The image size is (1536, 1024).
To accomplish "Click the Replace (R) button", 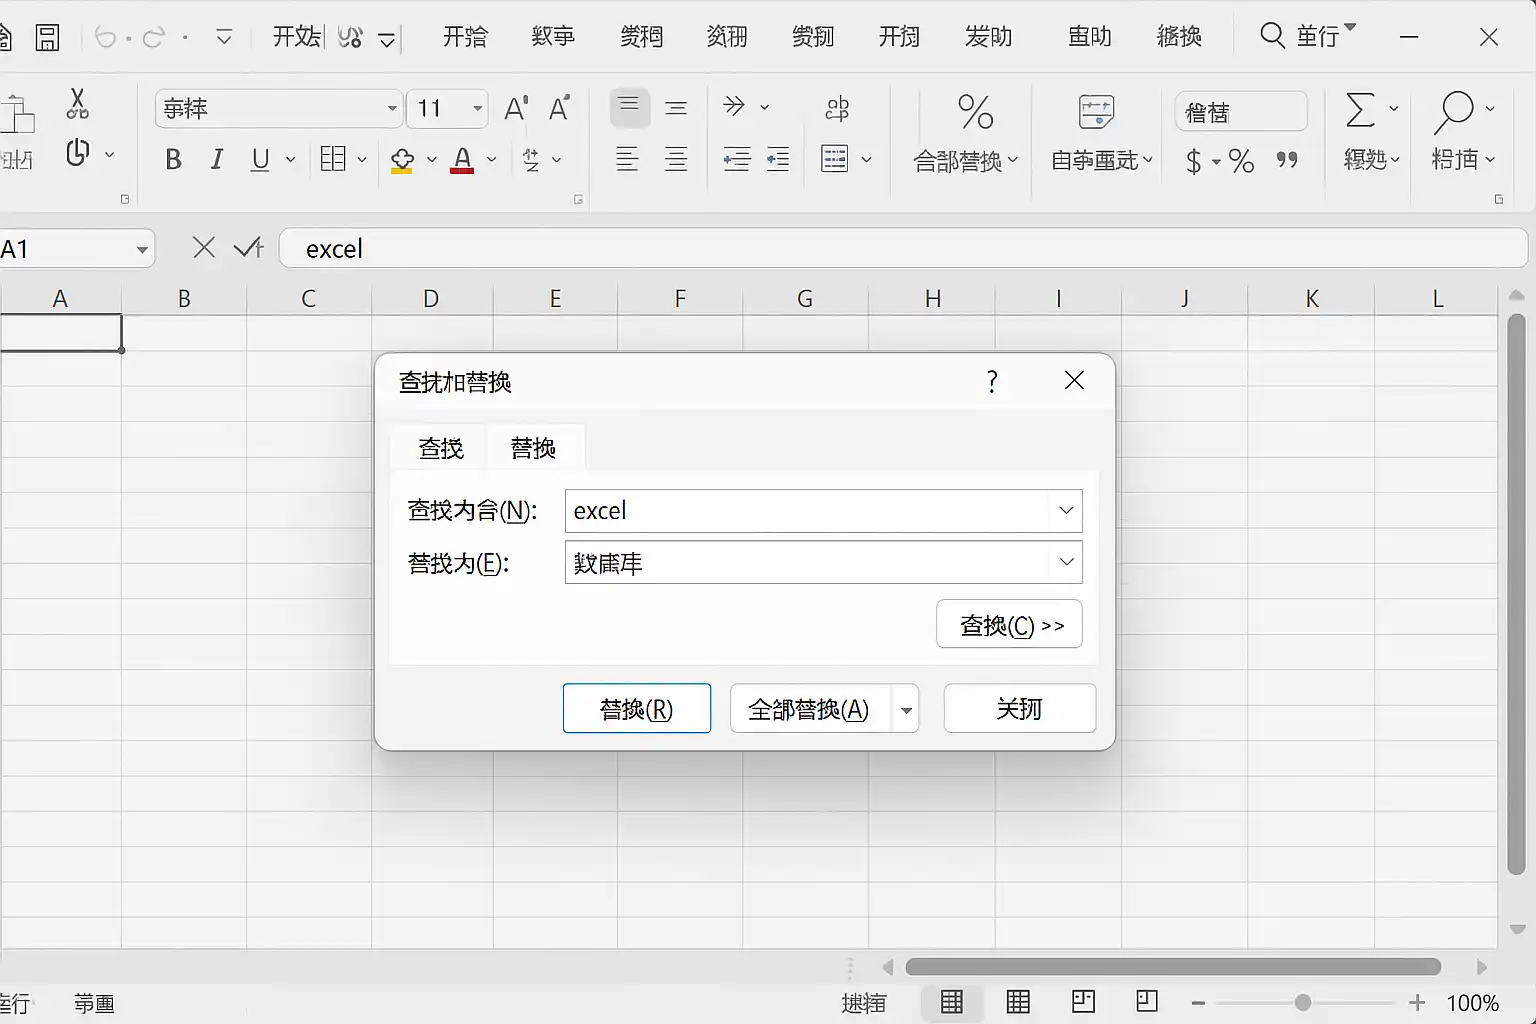I will coord(637,709).
